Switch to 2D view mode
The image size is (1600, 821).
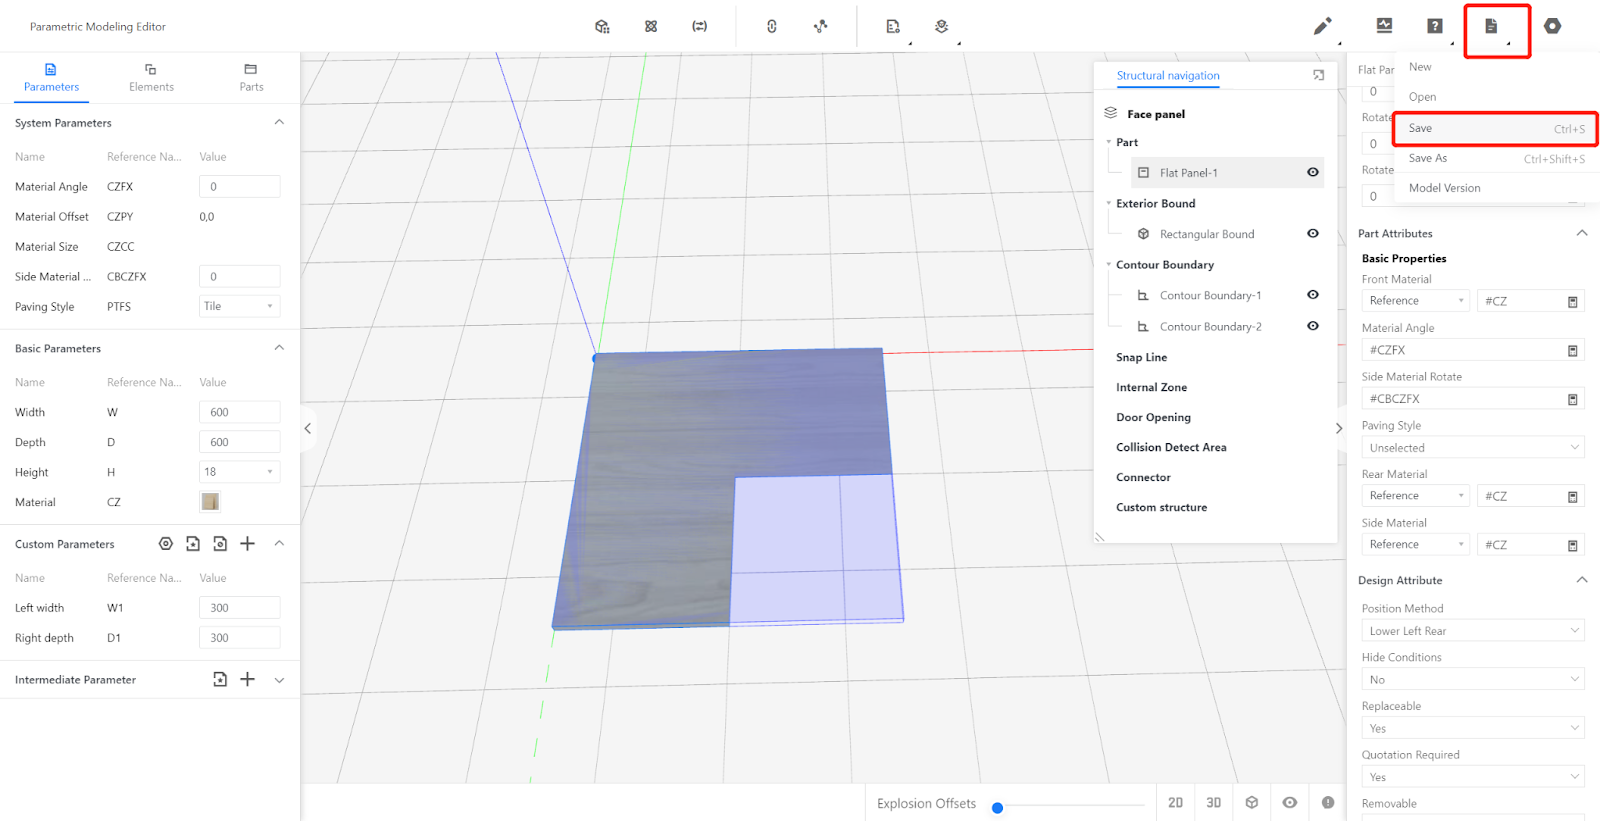[x=1176, y=803]
